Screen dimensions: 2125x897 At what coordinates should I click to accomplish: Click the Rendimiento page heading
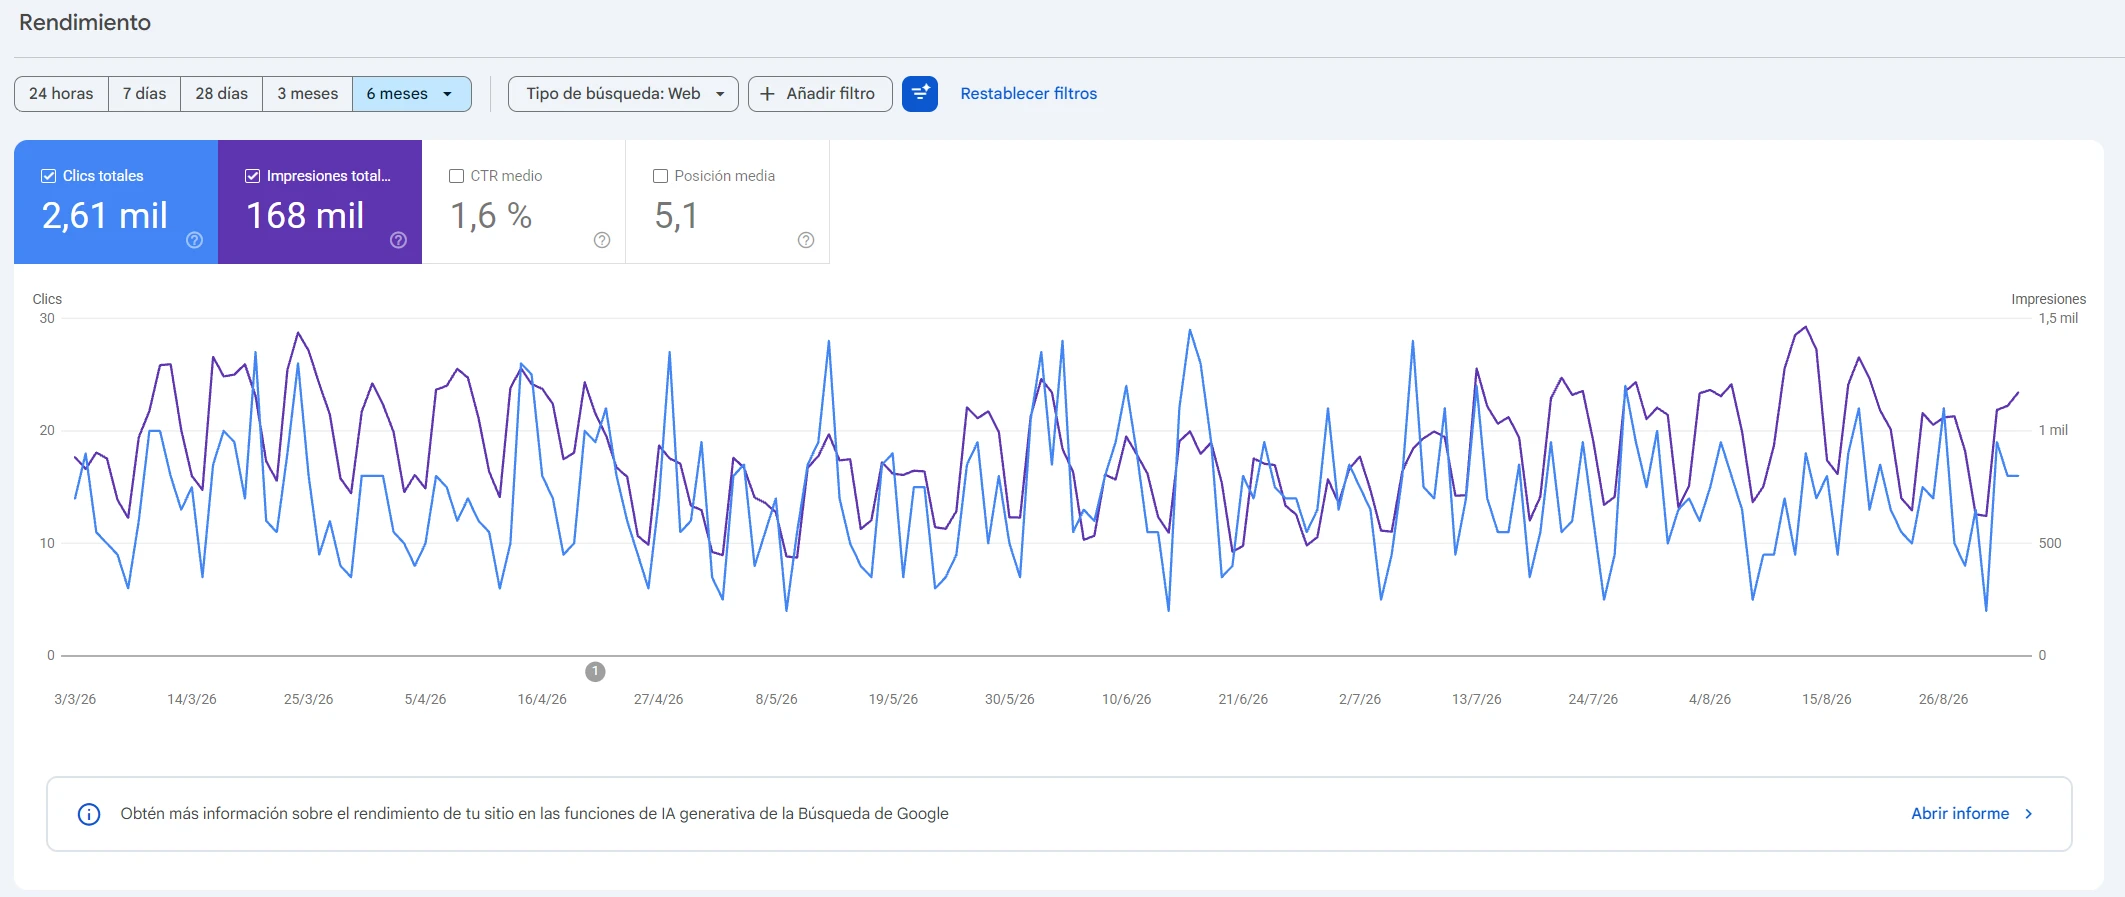[x=85, y=23]
